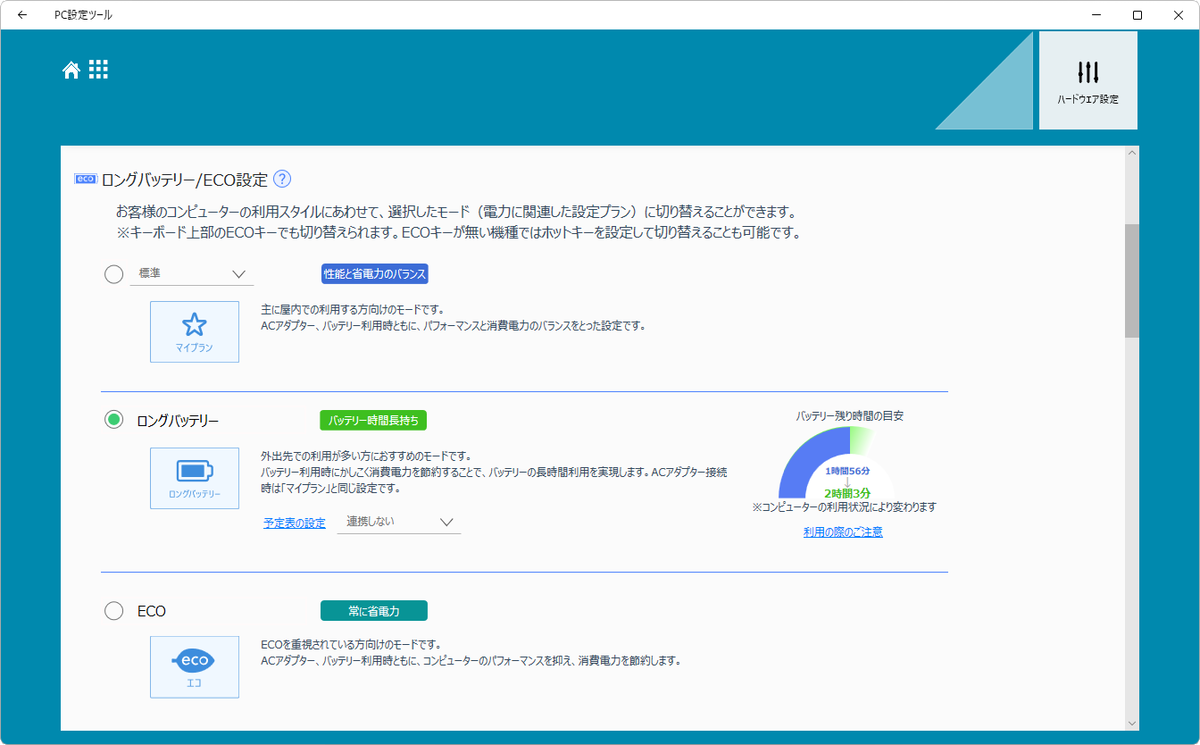This screenshot has height=745, width=1200.
Task: Open help for ロングバッテリー/ECO設定
Action: (282, 179)
